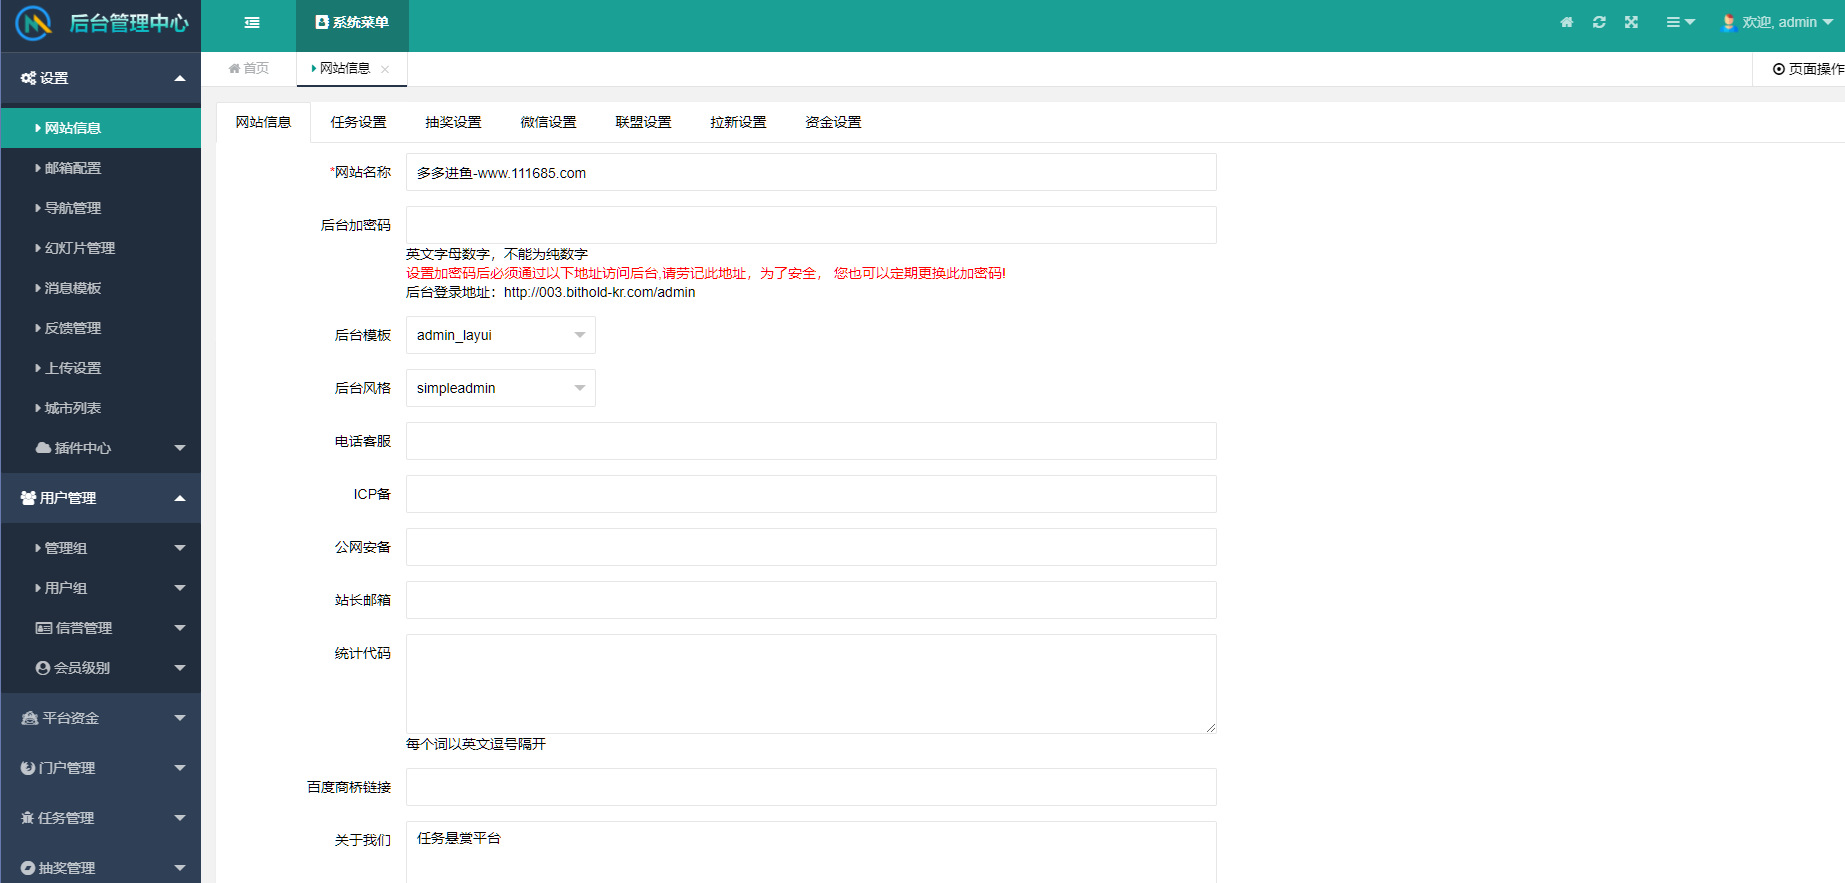
Task: Click the refresh icon in top bar
Action: click(x=1599, y=22)
